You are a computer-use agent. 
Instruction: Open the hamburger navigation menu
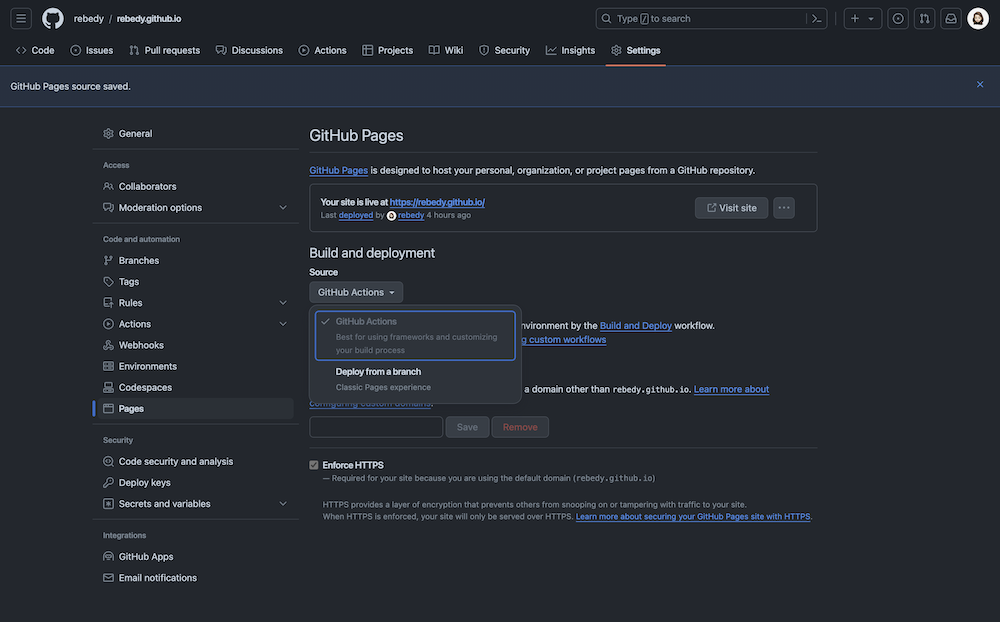[21, 19]
